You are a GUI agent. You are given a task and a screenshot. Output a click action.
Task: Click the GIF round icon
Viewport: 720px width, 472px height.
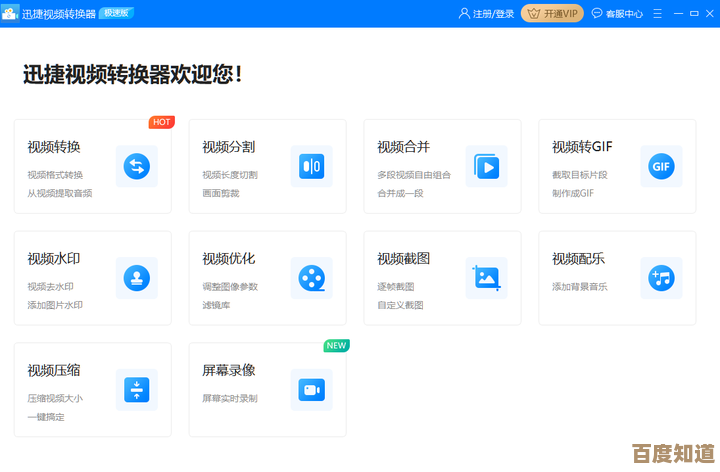(x=661, y=166)
